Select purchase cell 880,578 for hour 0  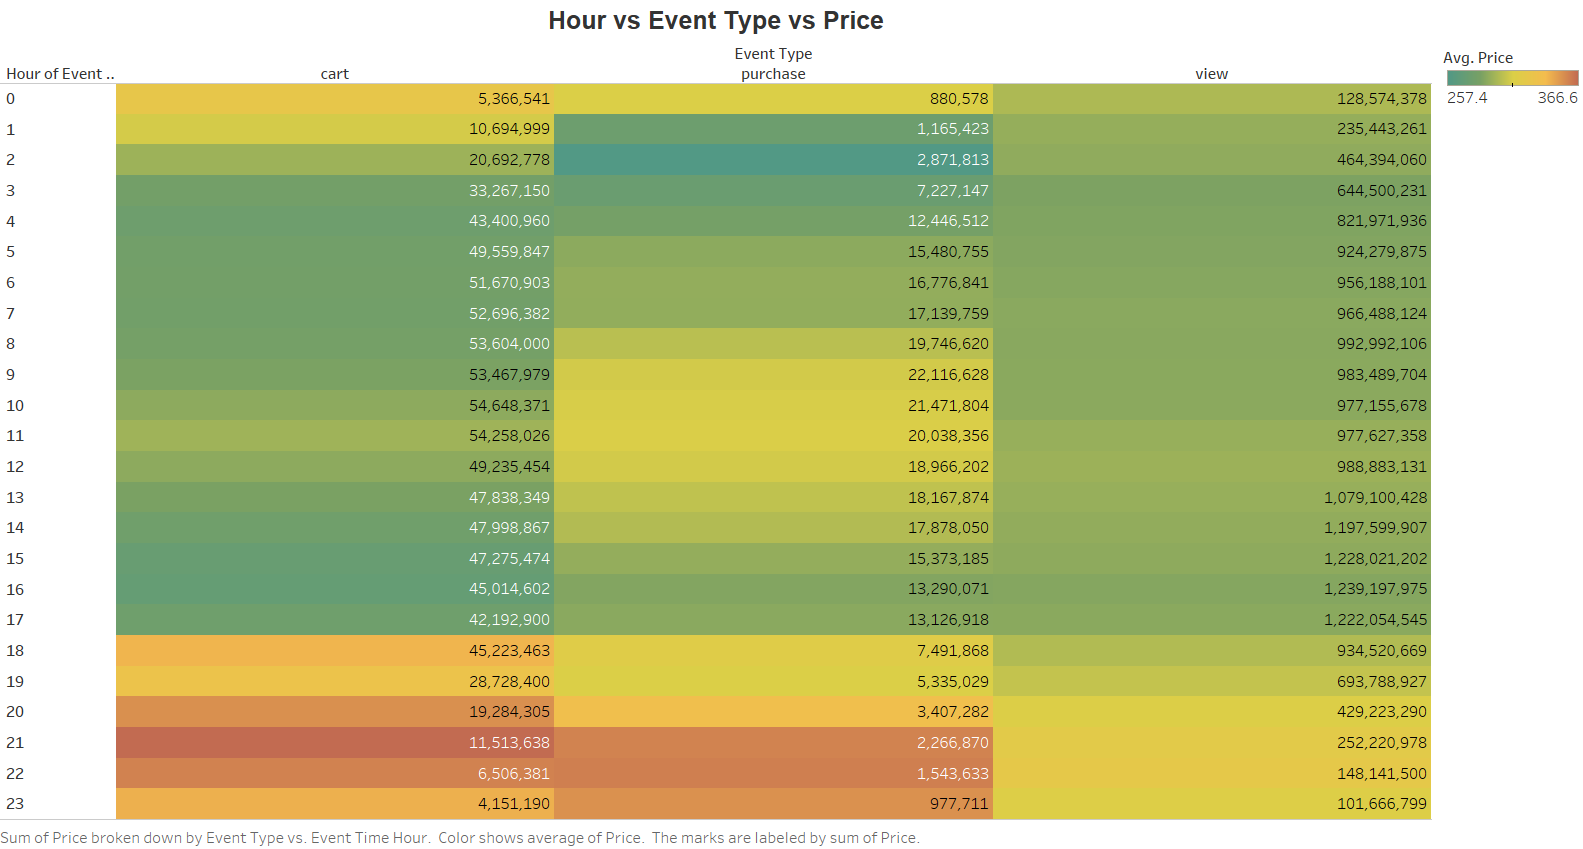(x=773, y=99)
